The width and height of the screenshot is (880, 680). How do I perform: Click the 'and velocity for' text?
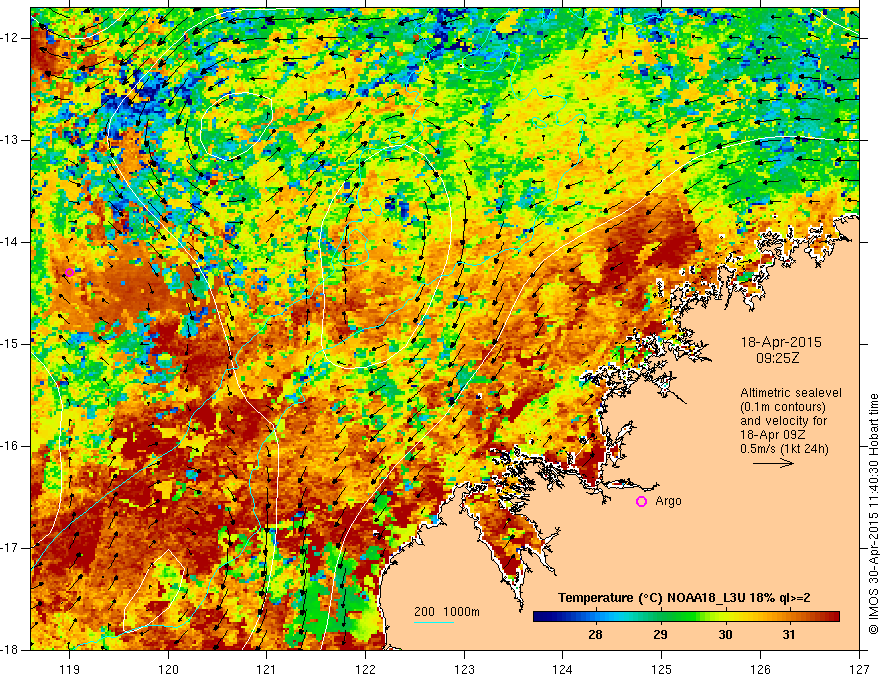tap(783, 421)
